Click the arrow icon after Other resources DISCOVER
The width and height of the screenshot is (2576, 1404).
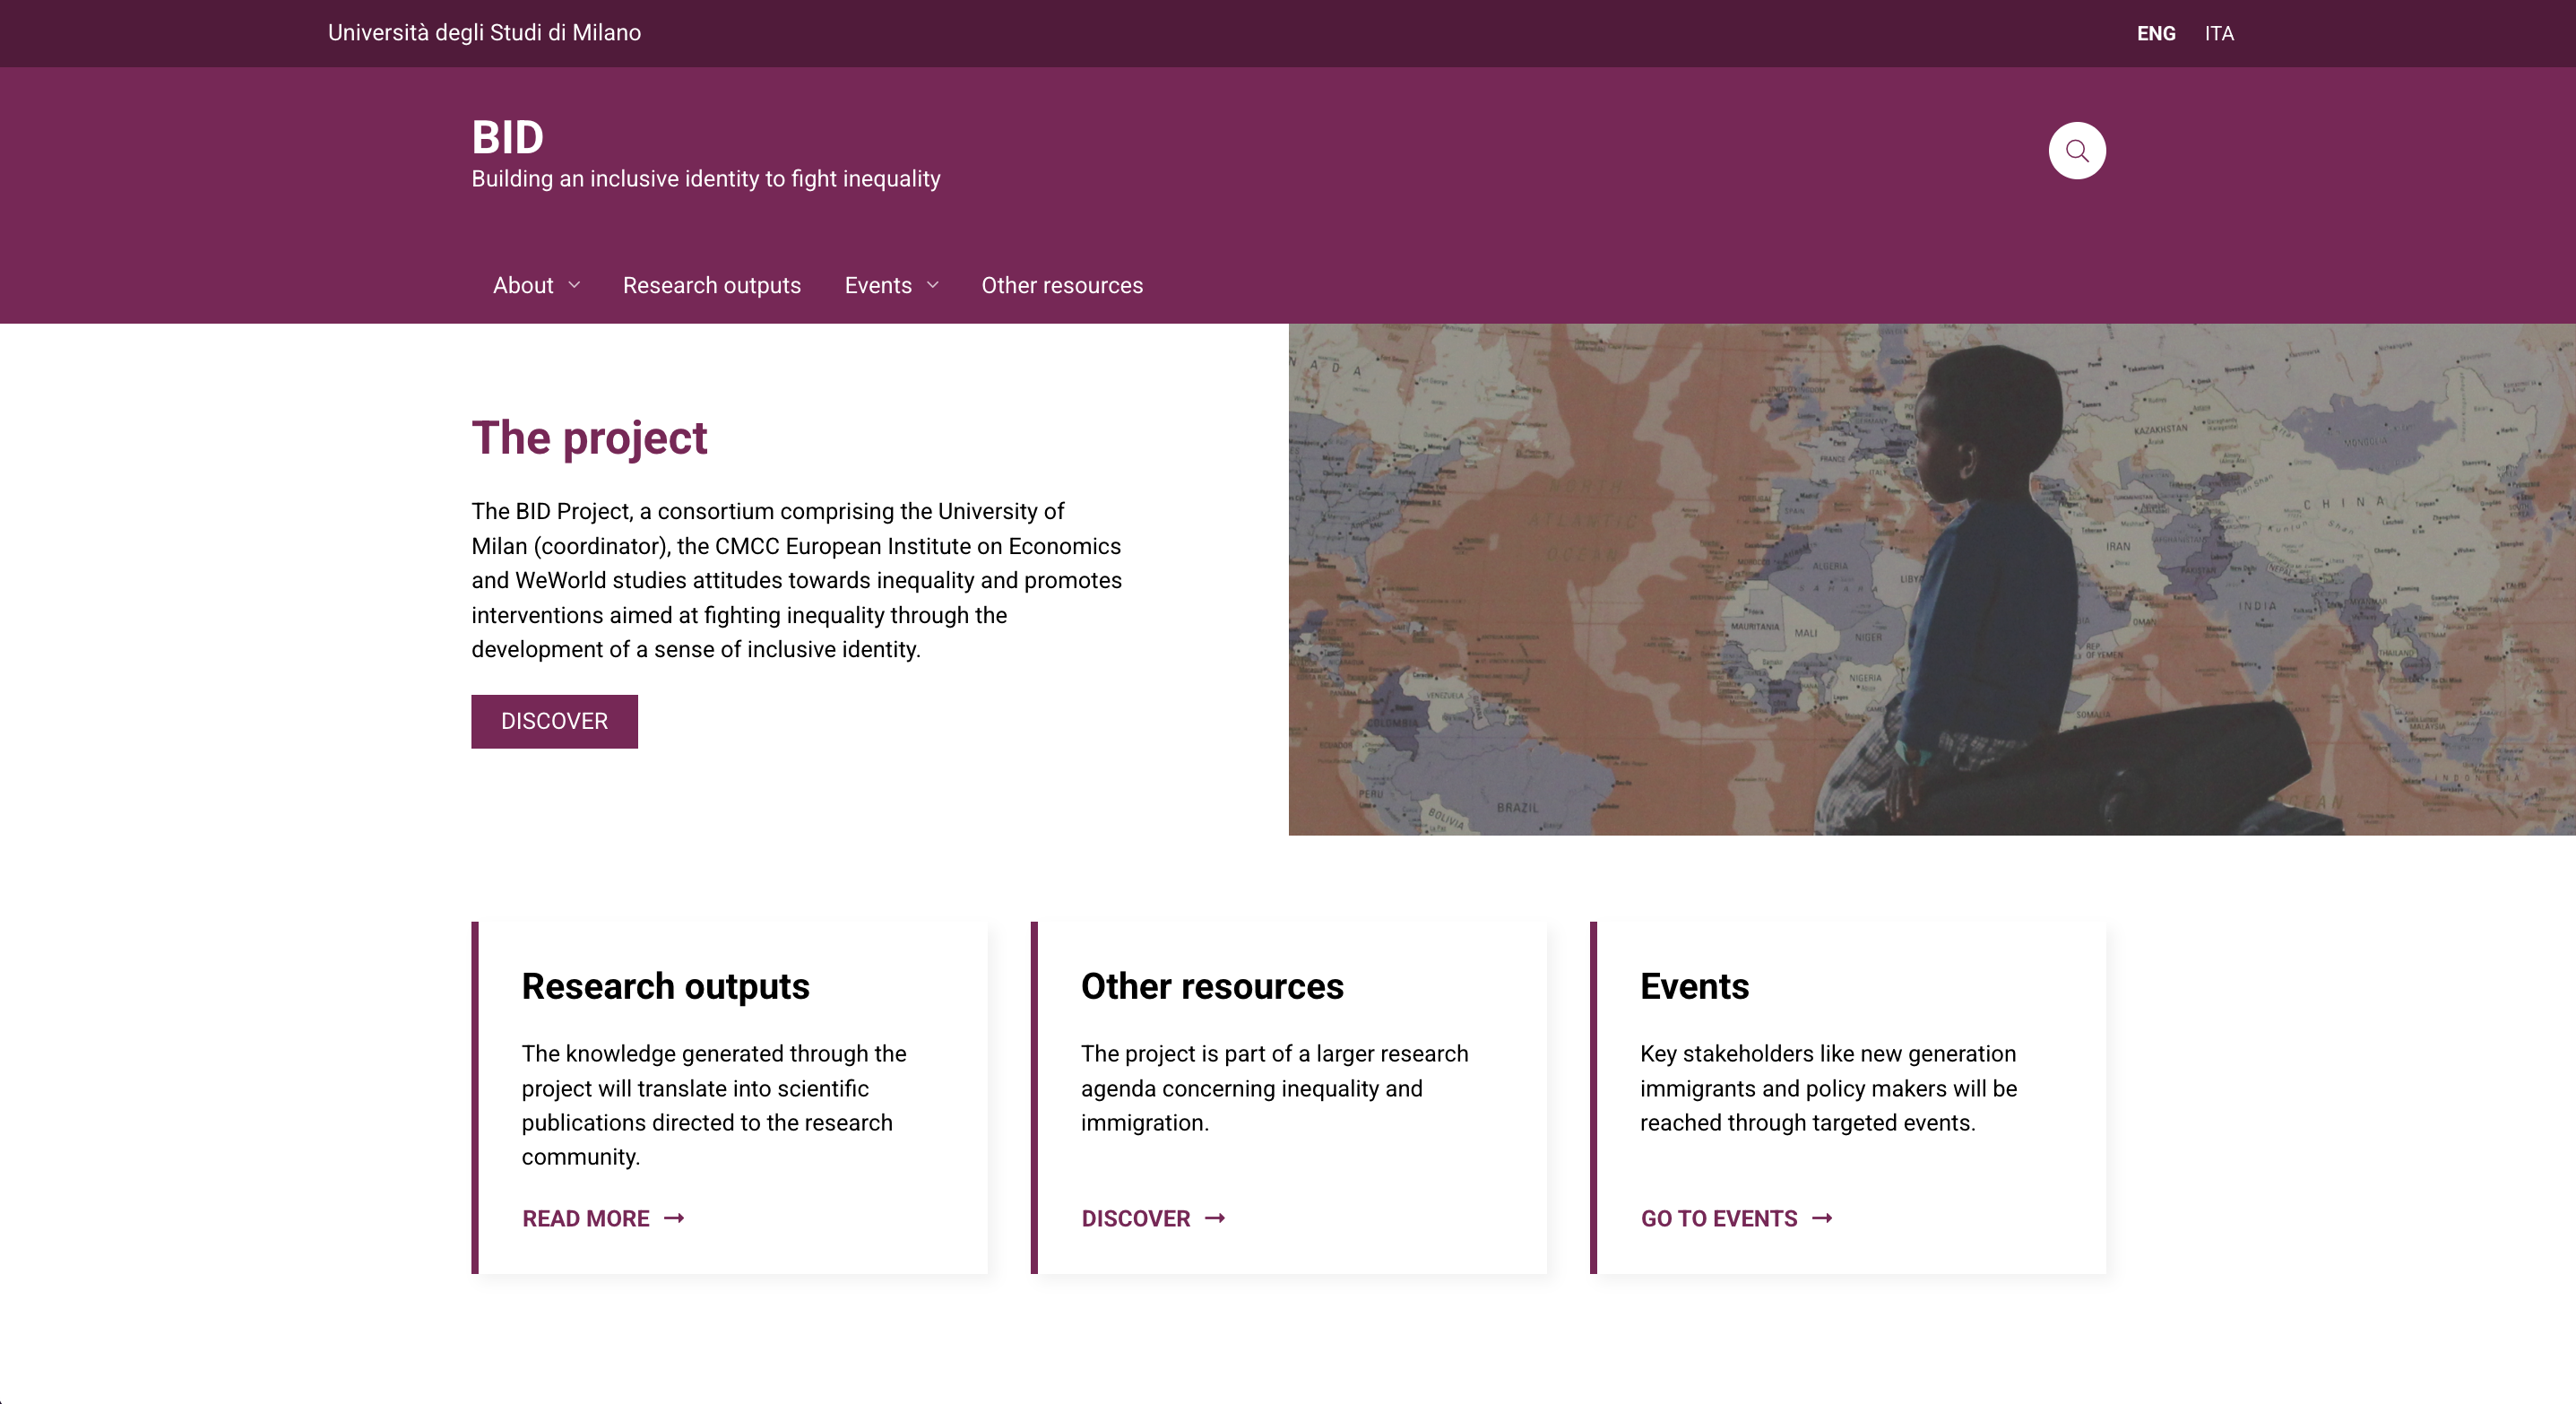(x=1214, y=1218)
